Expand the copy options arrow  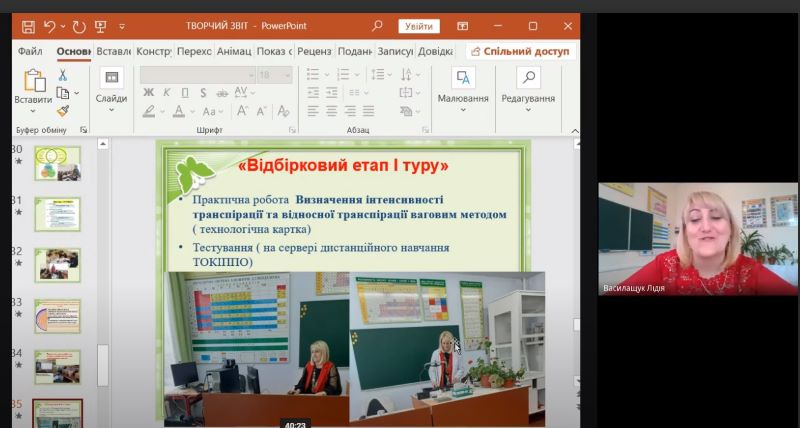click(x=77, y=93)
